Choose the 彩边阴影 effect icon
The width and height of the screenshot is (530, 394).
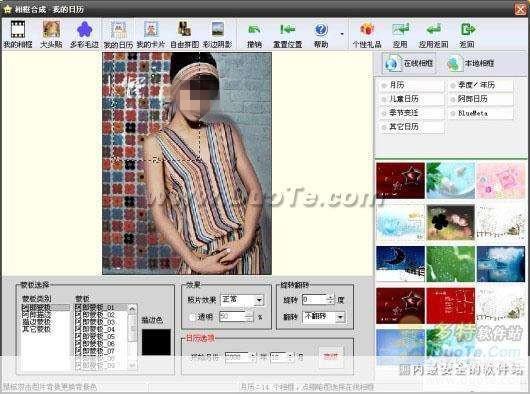(x=218, y=34)
